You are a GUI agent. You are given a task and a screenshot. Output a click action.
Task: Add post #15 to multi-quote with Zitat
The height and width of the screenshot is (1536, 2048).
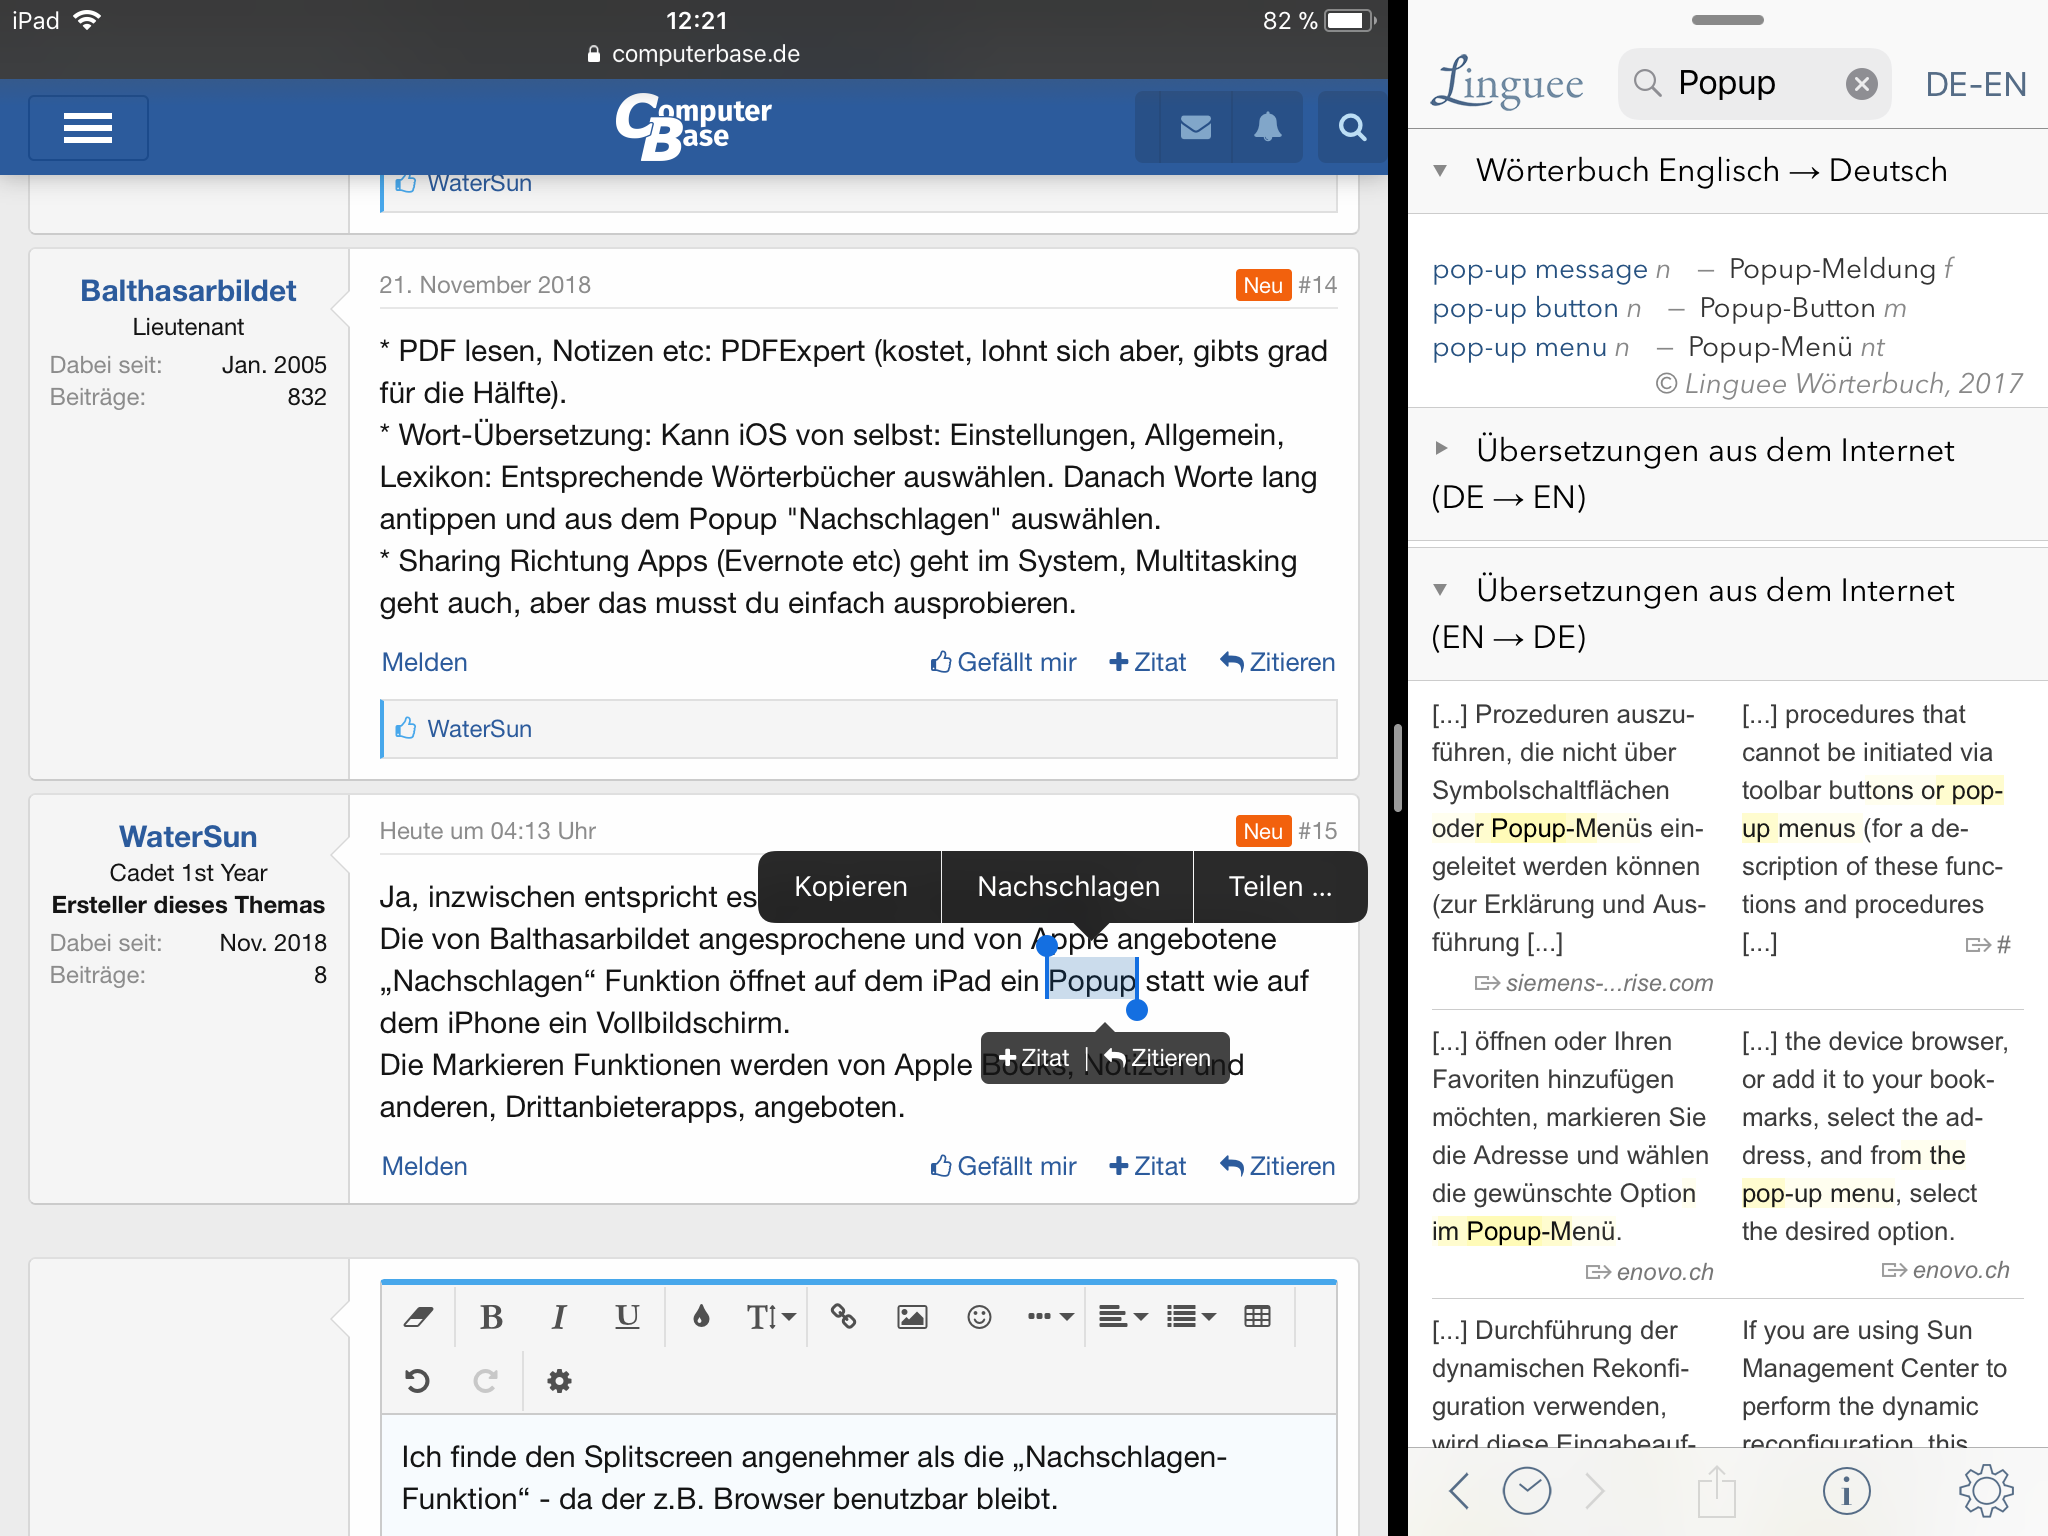(x=1148, y=1166)
